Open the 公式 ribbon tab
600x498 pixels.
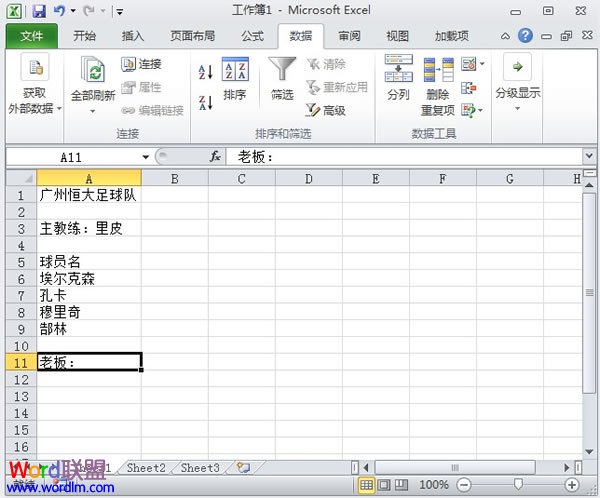pos(252,36)
